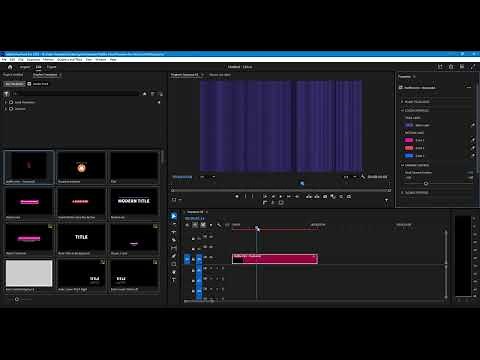
Task: Click the Mark In button
Action: point(245,196)
